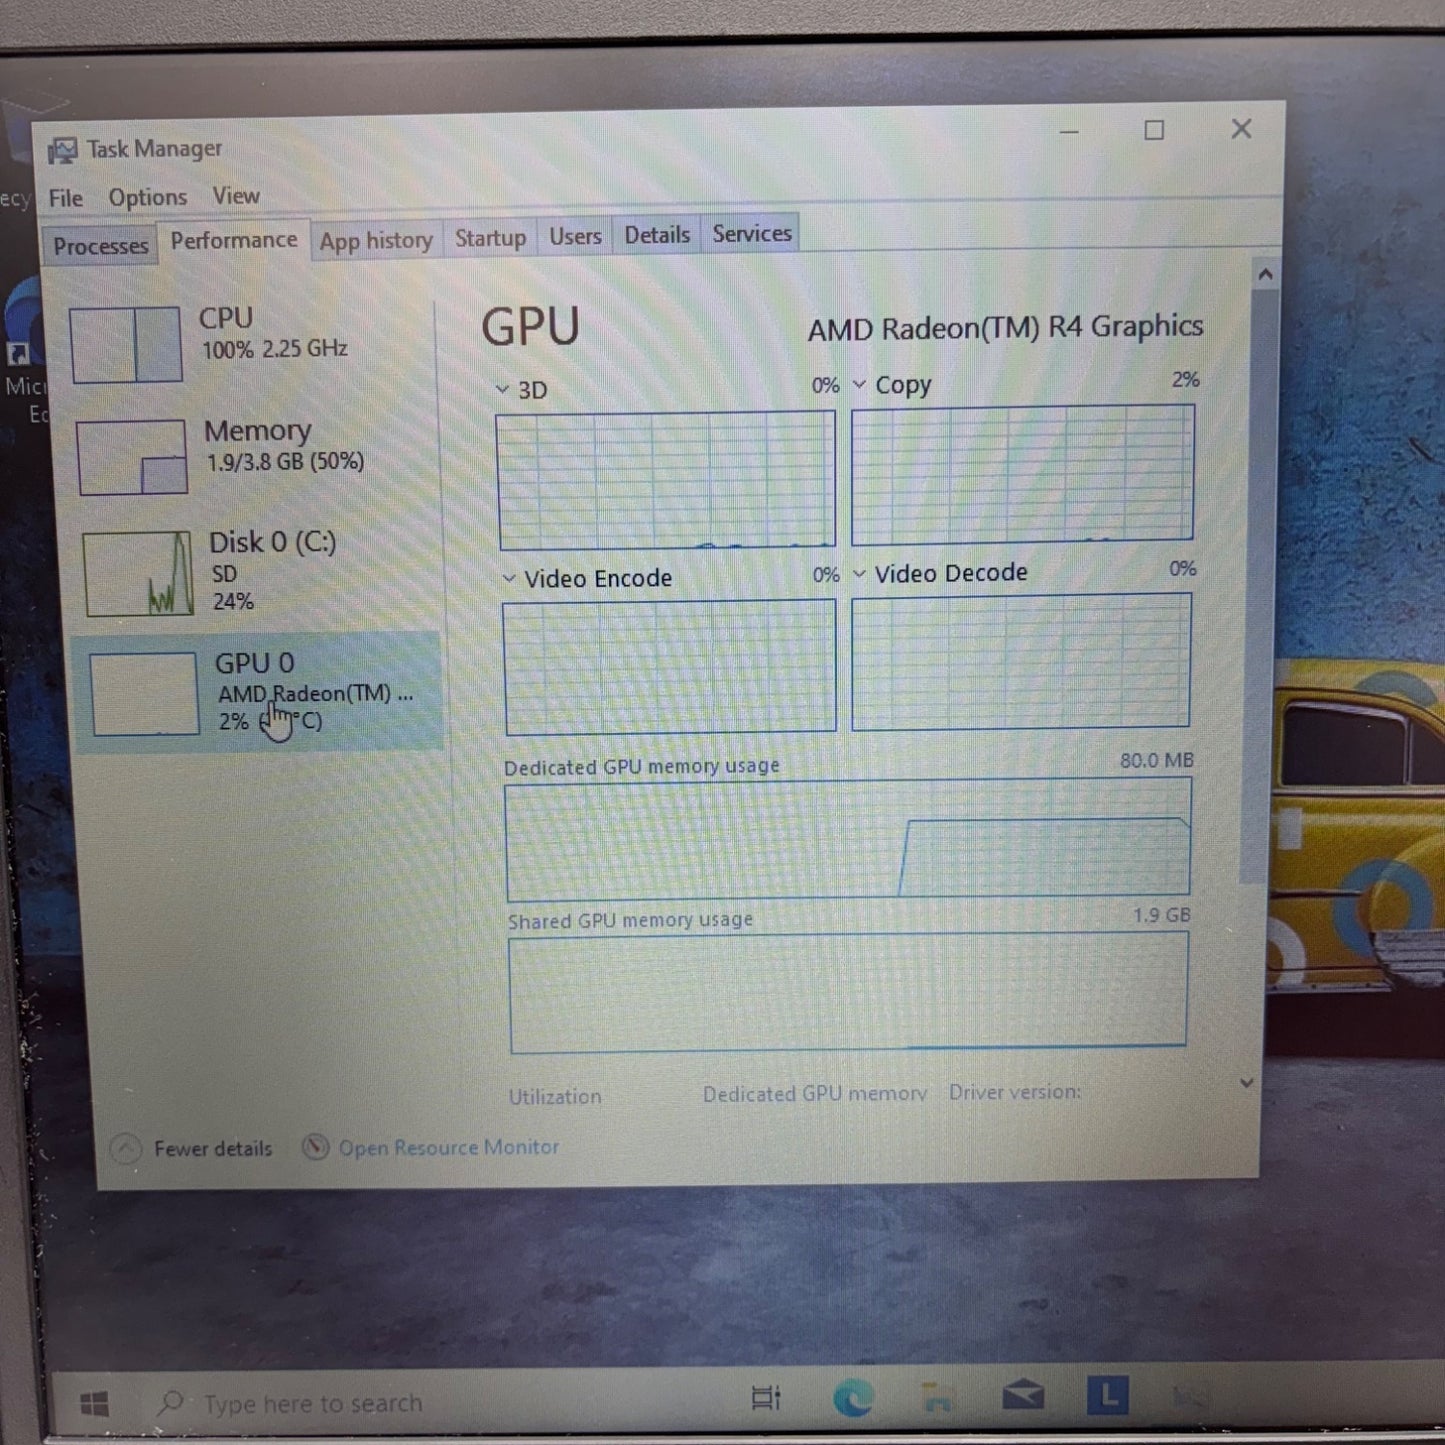Switch to the App history tab

coord(376,241)
